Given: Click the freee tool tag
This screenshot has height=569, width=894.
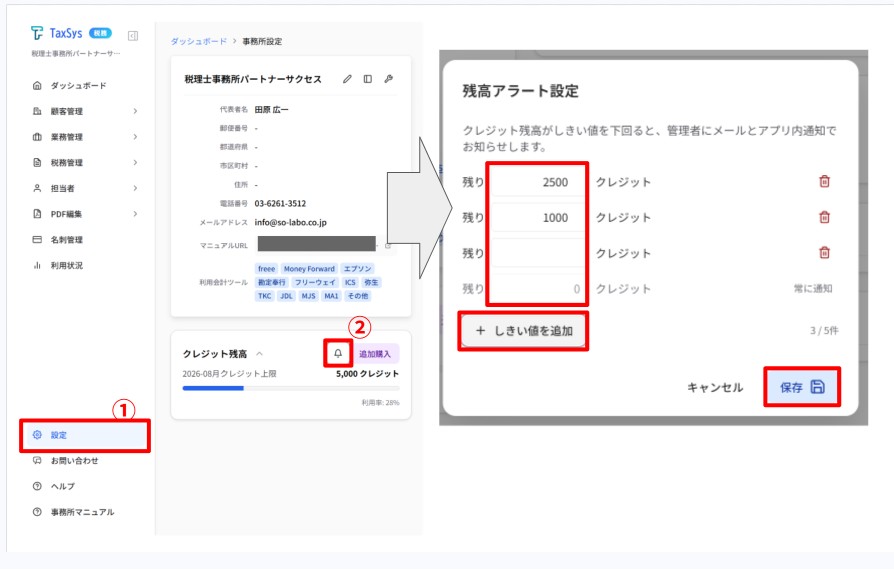Looking at the screenshot, I should pos(266,269).
